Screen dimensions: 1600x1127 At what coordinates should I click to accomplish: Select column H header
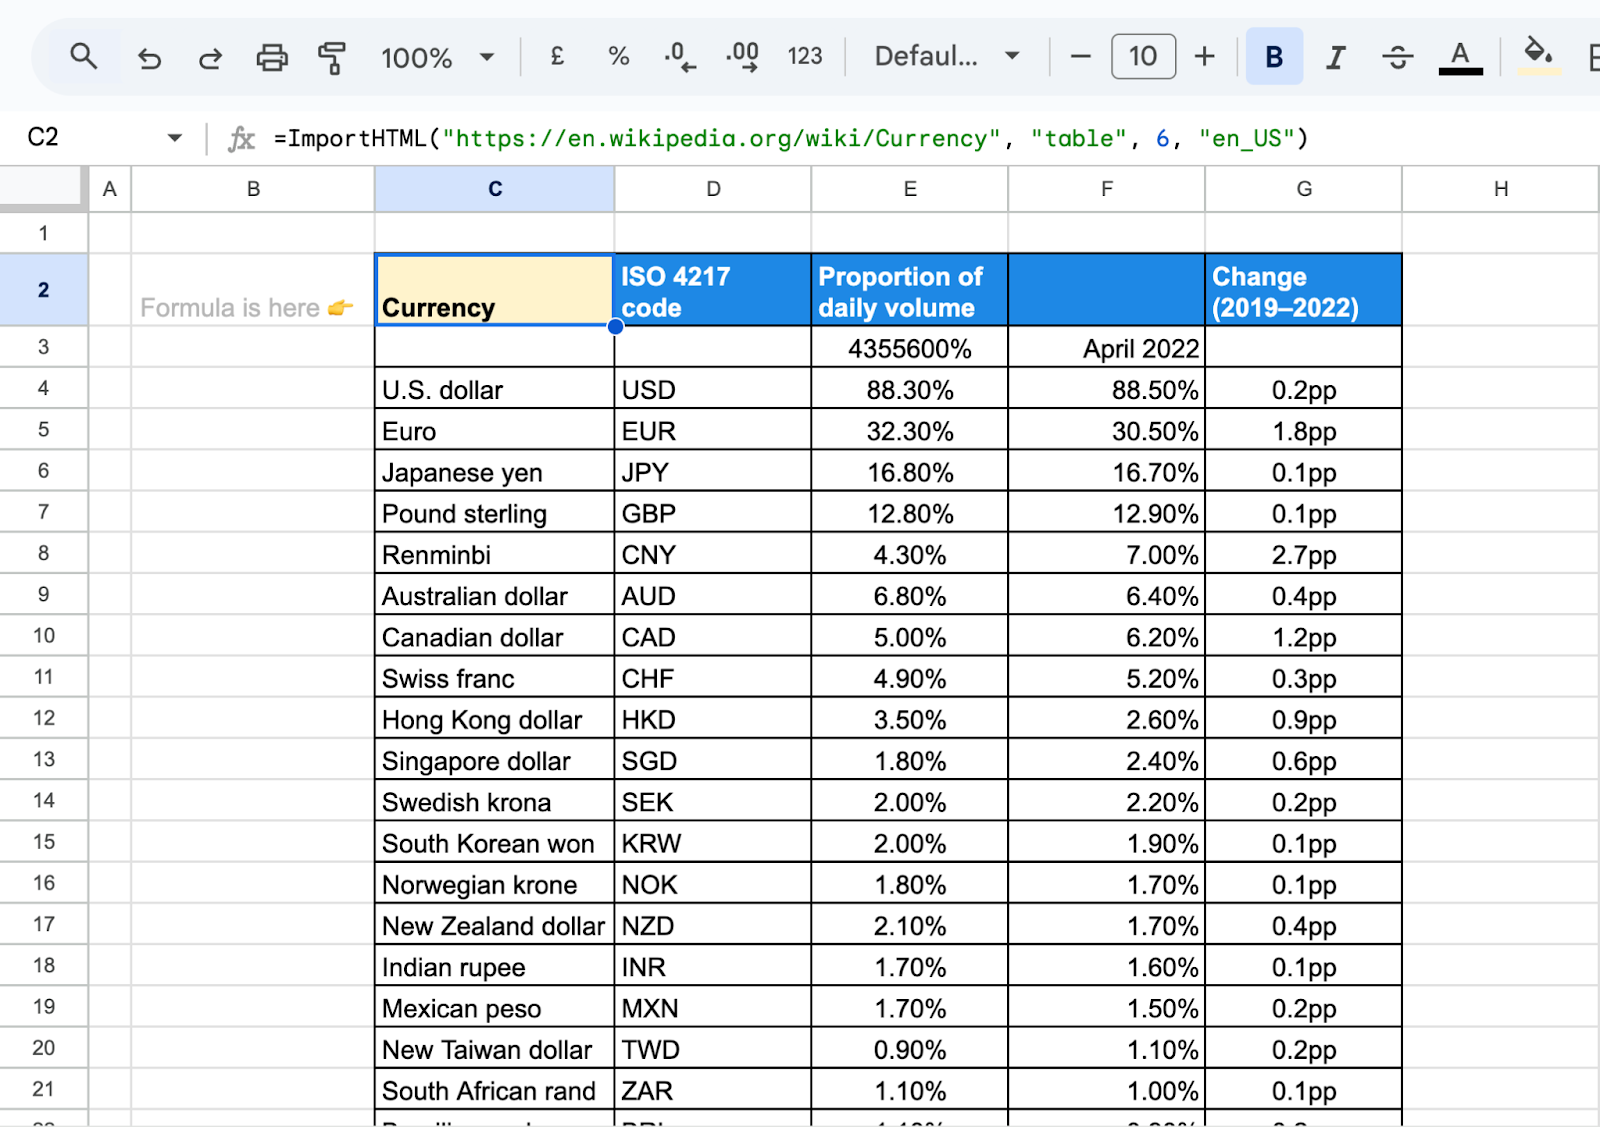[x=1501, y=189]
